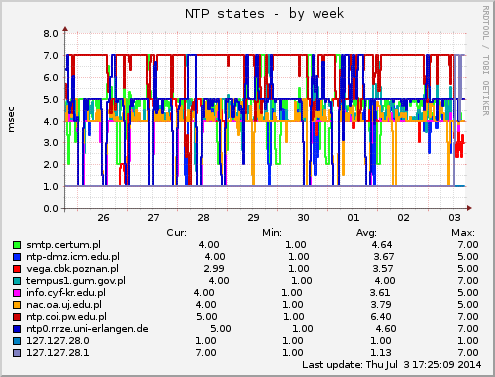Click the date label 26 on x-axis
495x377 pixels.
click(103, 218)
